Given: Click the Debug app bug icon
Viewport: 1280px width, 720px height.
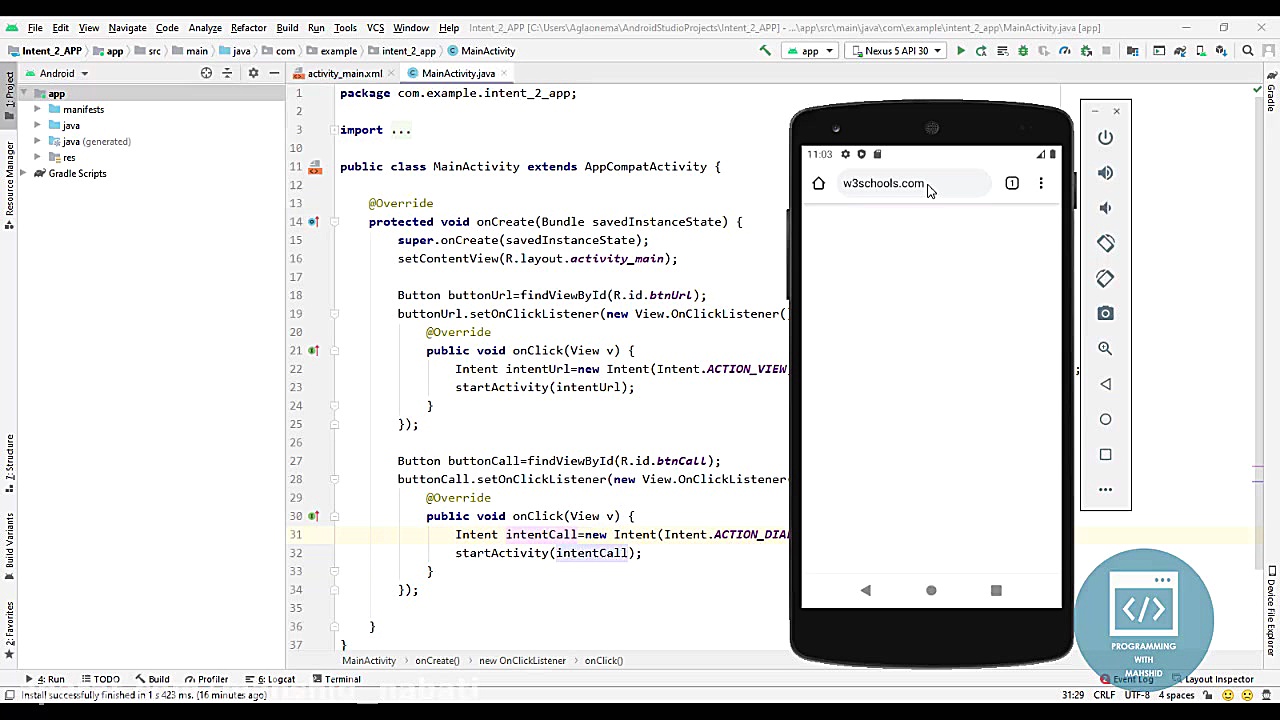Looking at the screenshot, I should (x=1022, y=51).
